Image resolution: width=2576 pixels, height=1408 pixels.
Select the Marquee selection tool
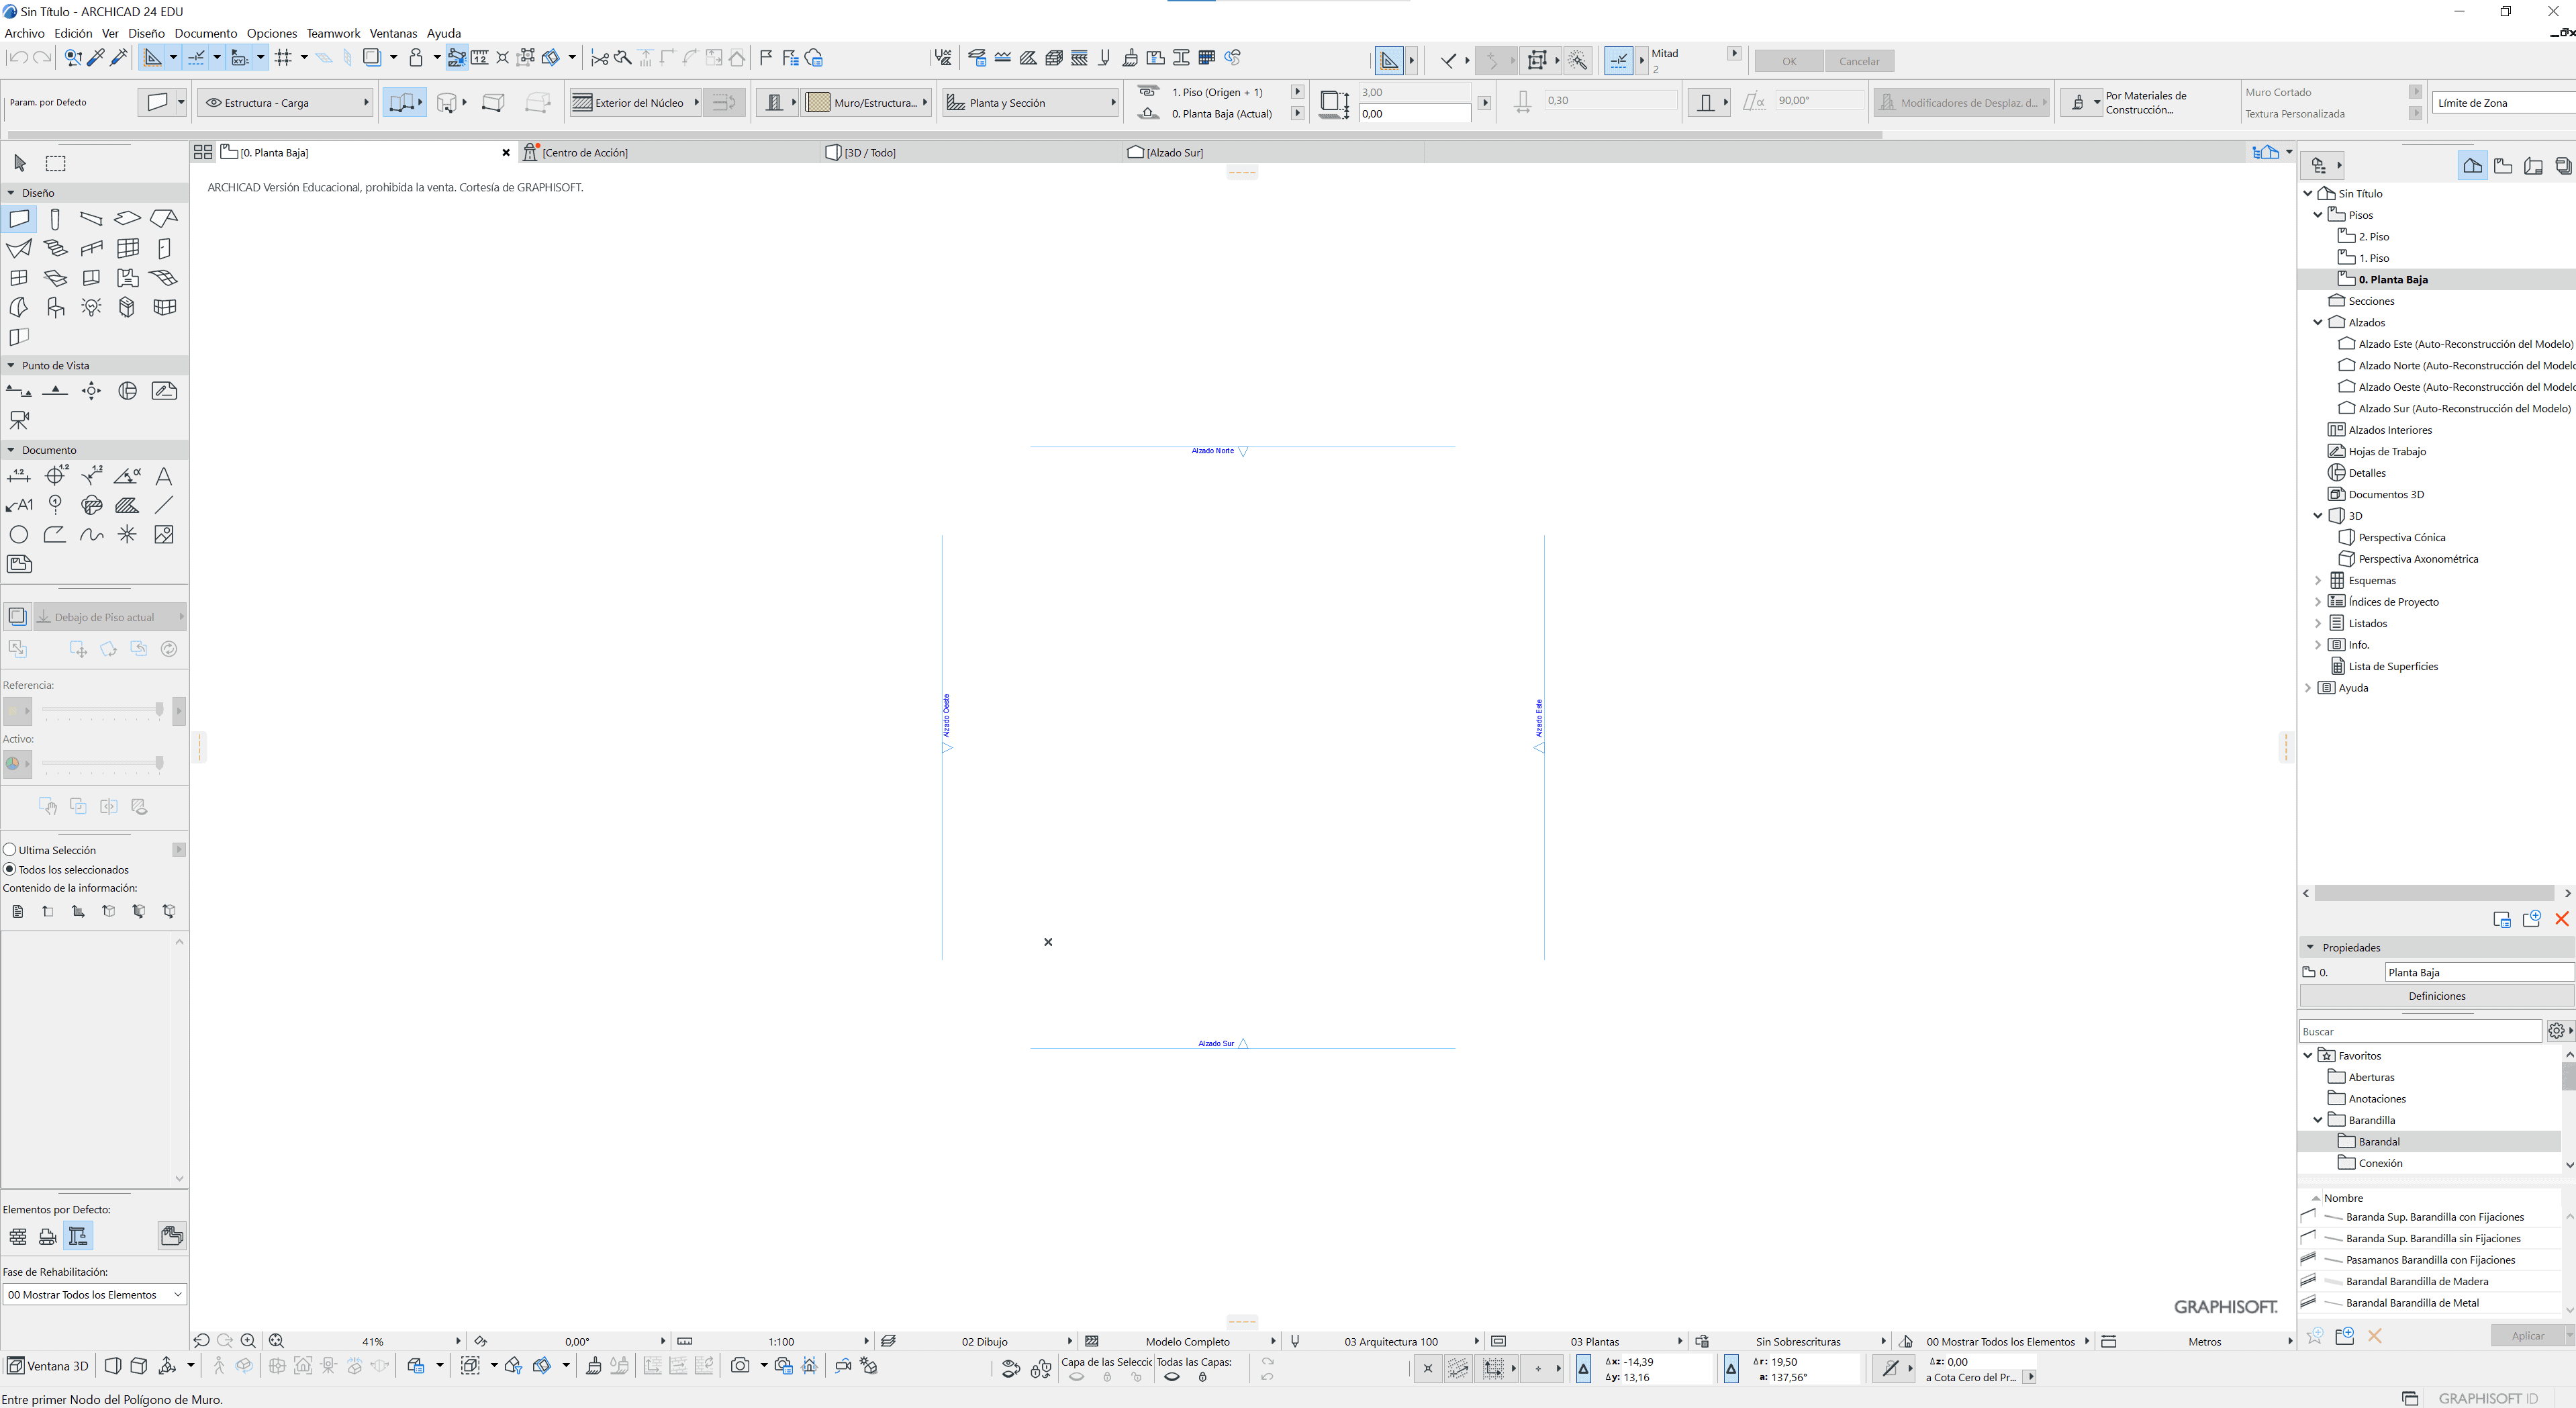tap(56, 163)
